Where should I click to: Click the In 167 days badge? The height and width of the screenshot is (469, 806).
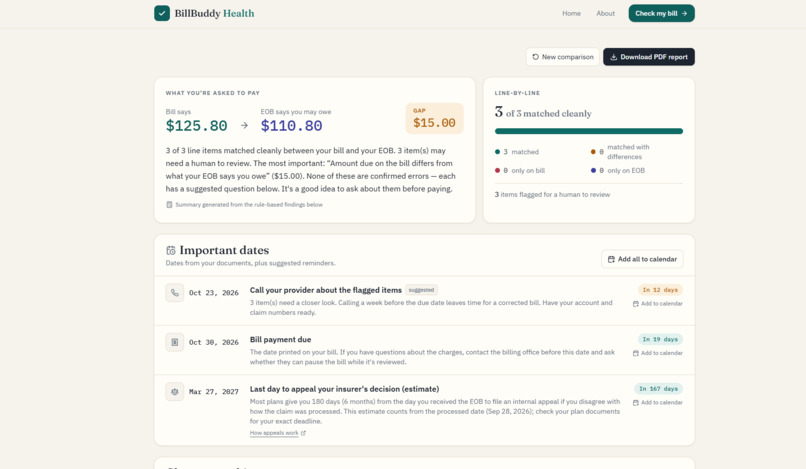pos(658,389)
